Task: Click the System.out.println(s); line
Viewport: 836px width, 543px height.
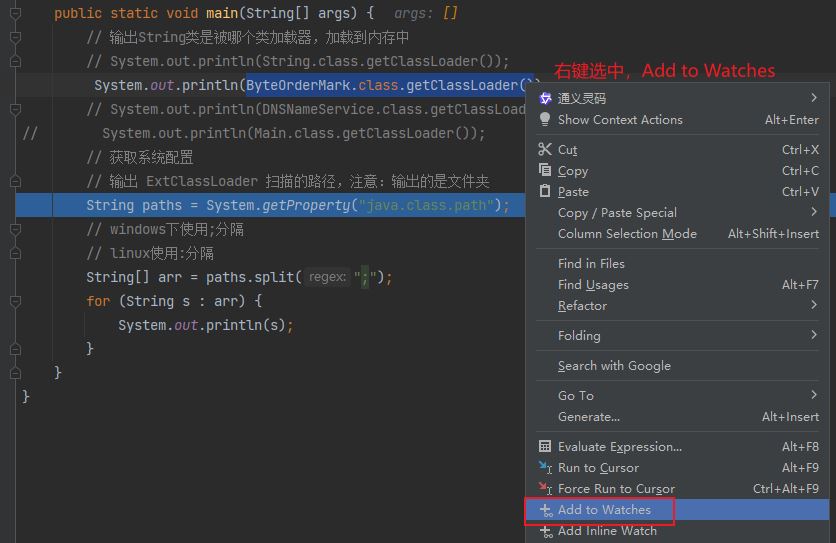Action: (x=206, y=325)
